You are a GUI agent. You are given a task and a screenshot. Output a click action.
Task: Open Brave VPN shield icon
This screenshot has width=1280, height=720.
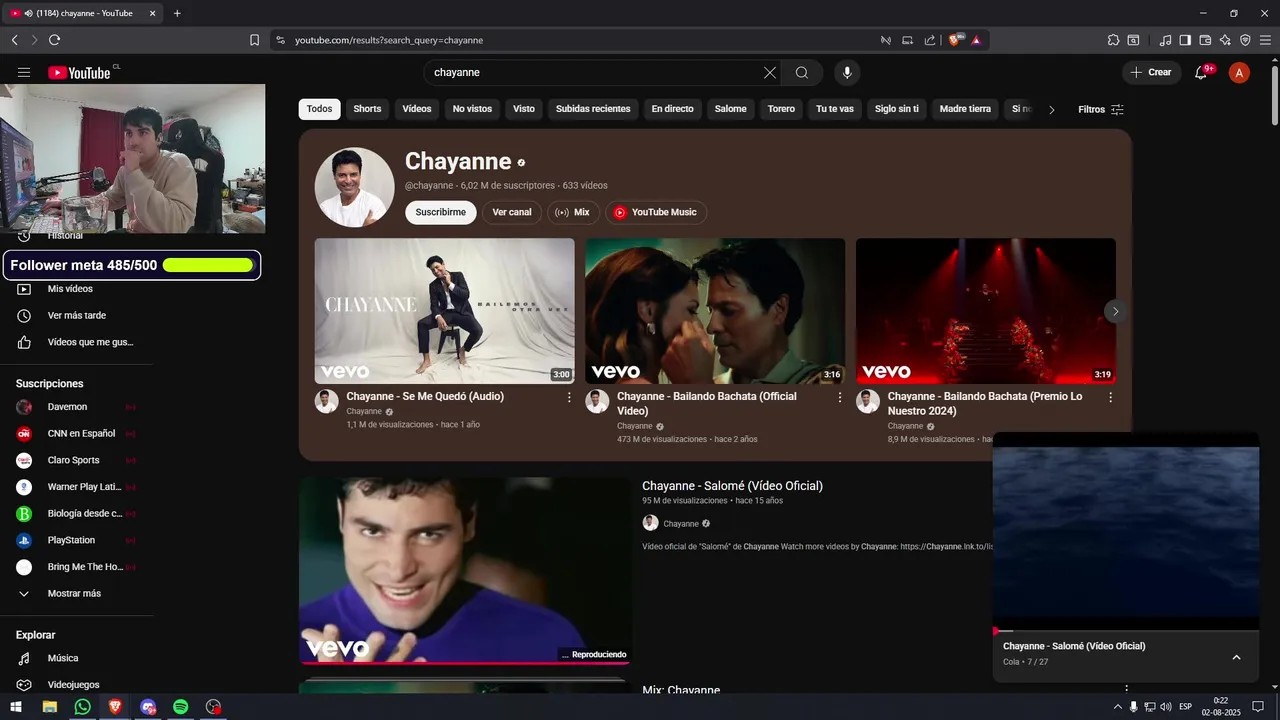tap(1245, 40)
